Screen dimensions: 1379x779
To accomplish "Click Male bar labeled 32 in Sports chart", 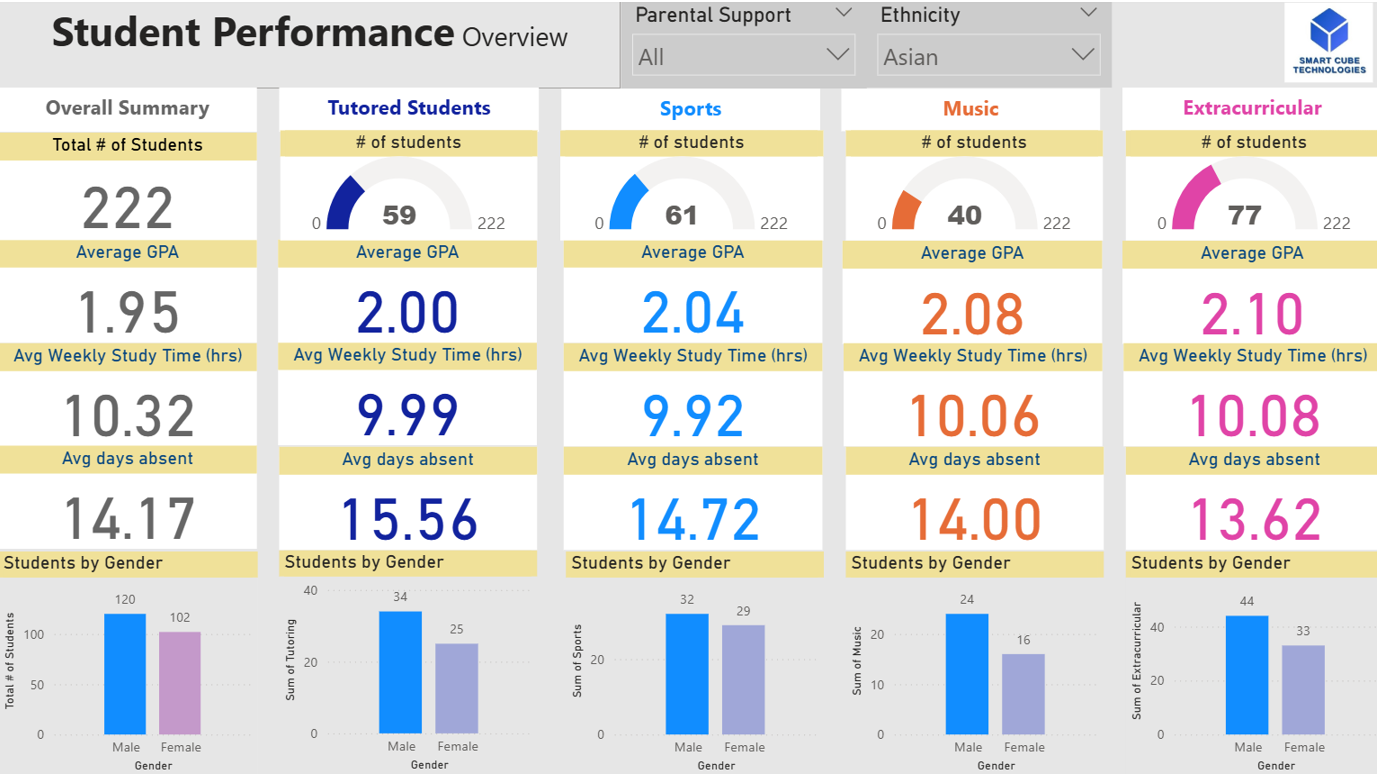I will 687,674.
